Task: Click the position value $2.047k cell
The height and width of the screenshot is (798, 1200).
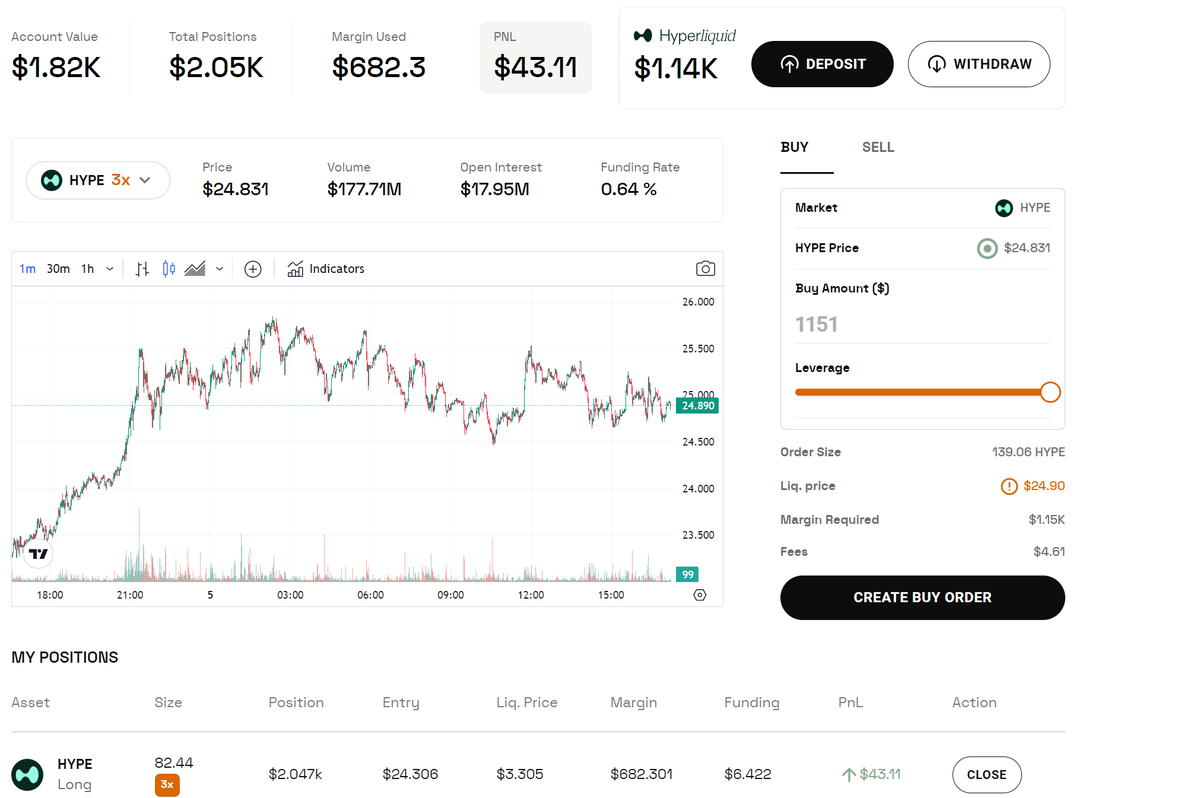Action: 296,774
